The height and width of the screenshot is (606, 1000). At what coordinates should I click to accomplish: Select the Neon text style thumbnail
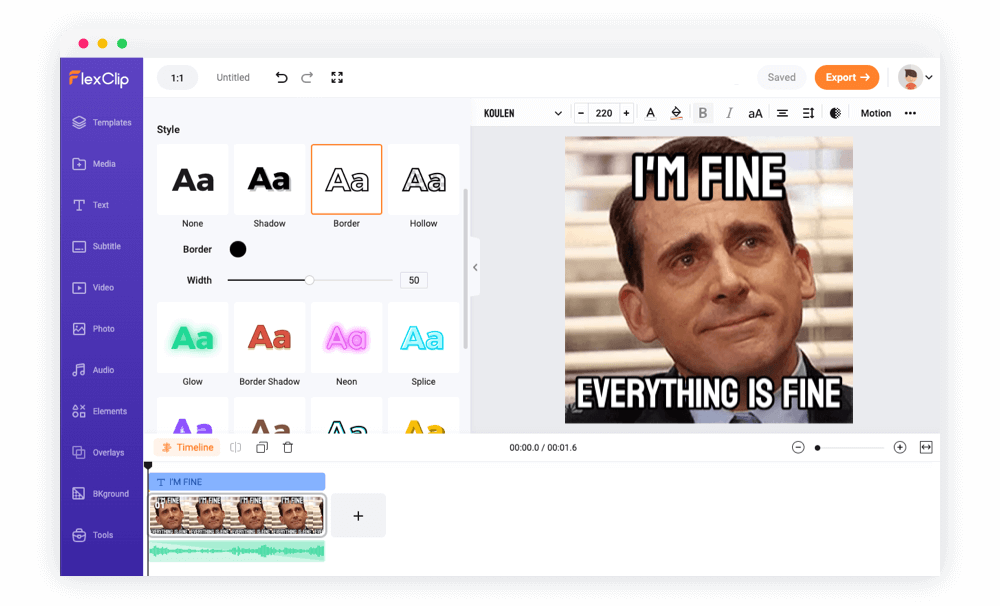[346, 338]
